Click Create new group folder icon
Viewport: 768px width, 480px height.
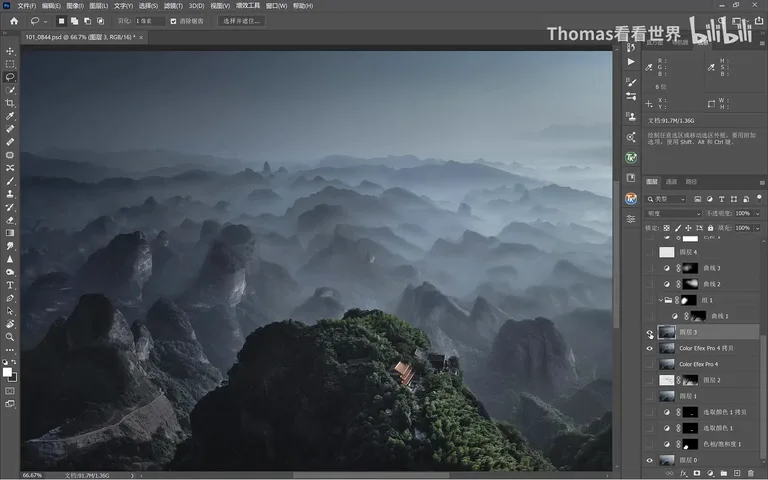point(723,473)
